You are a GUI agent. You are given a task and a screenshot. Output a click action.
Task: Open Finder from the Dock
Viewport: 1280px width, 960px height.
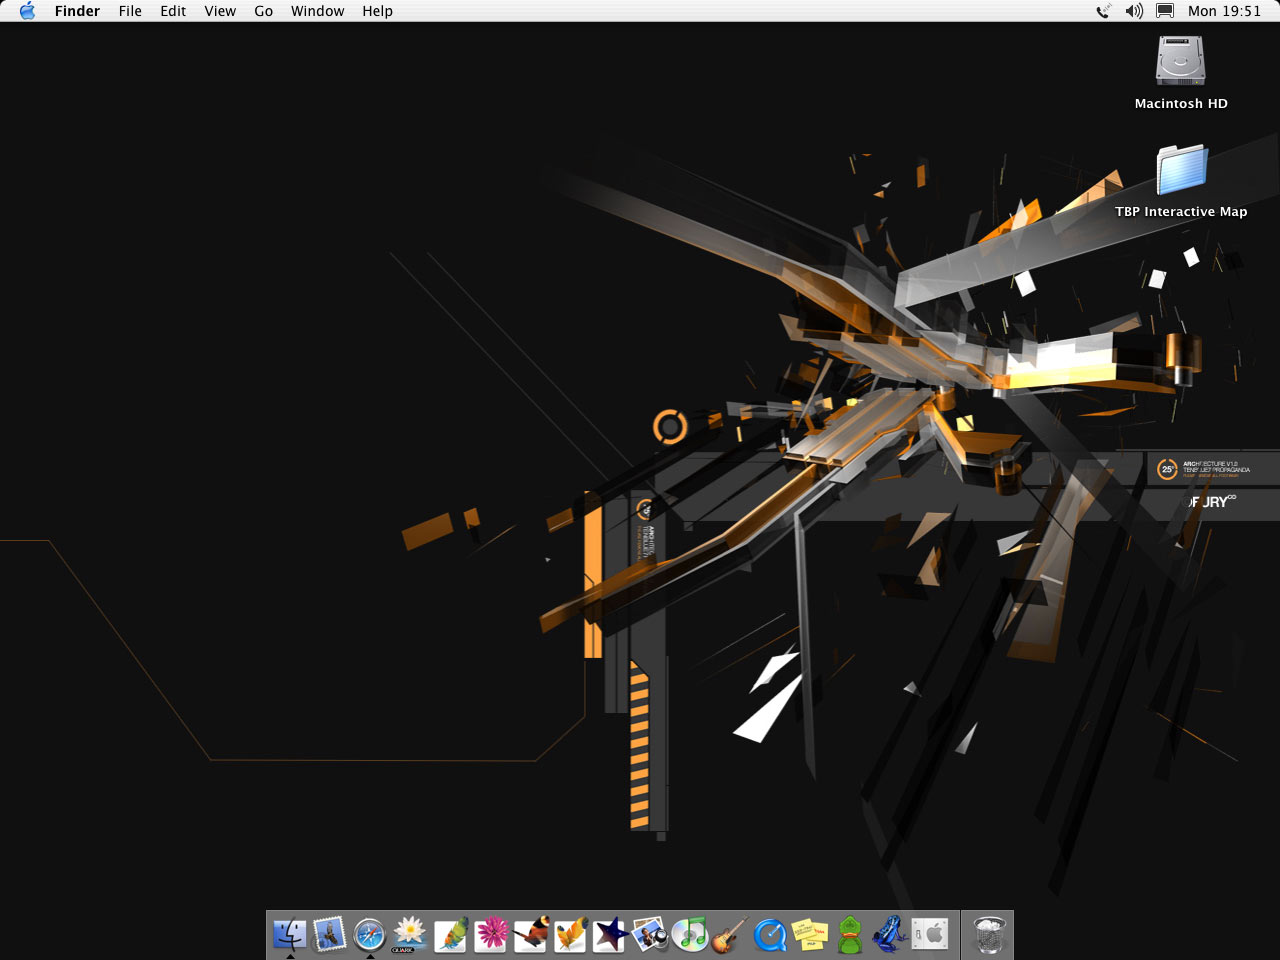pos(290,935)
